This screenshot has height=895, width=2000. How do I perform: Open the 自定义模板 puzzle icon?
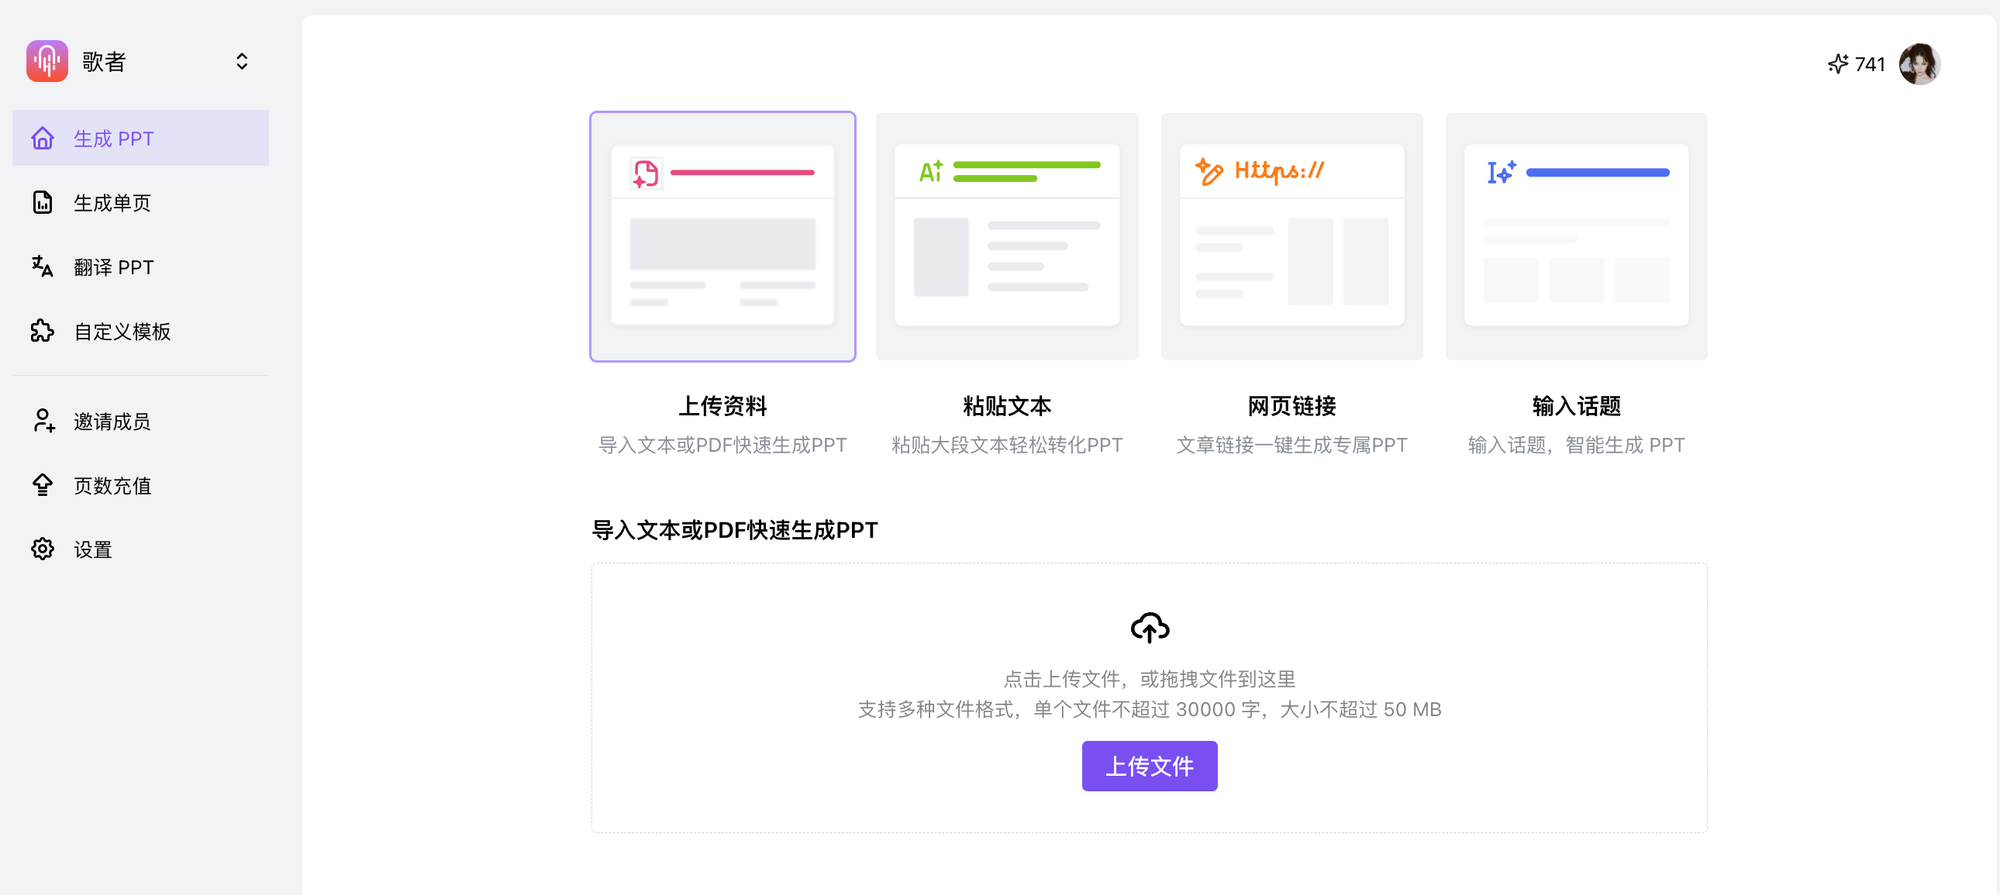click(42, 331)
